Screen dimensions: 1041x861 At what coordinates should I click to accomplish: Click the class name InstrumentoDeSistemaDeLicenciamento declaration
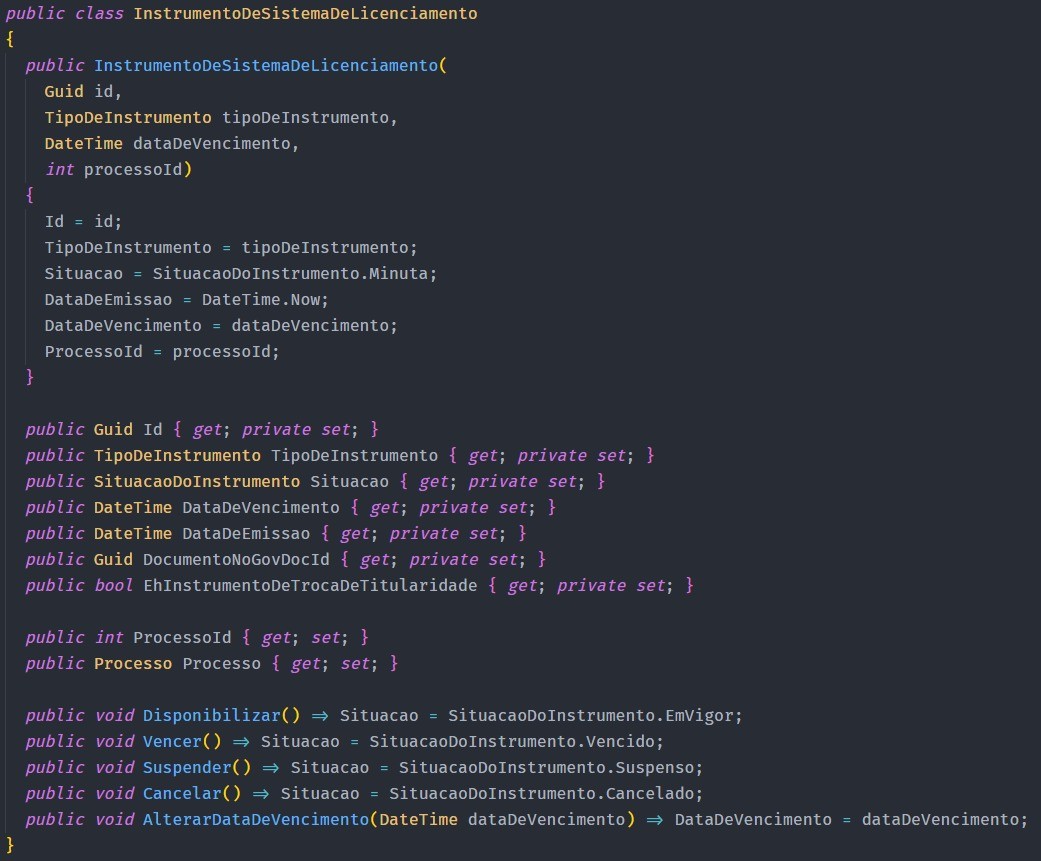pyautogui.click(x=305, y=13)
